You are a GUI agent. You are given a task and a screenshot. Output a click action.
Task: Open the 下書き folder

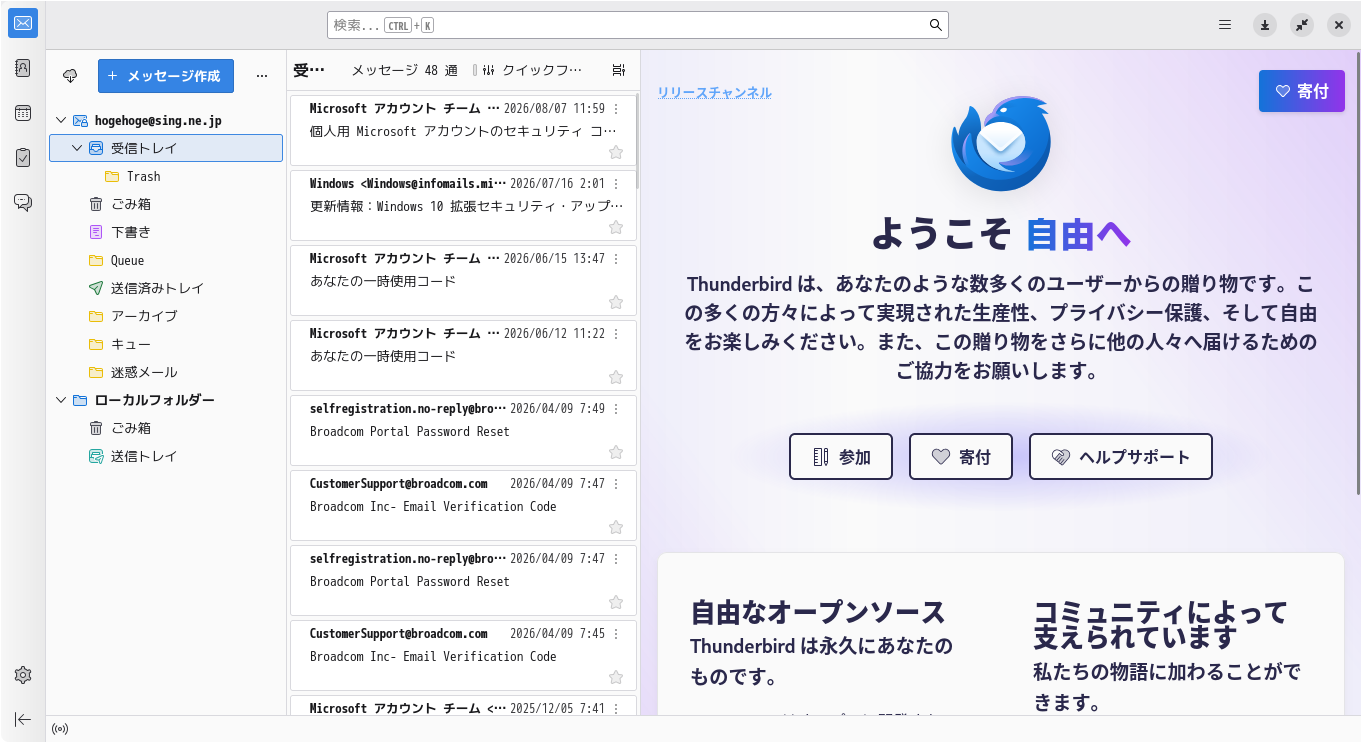[x=166, y=232]
